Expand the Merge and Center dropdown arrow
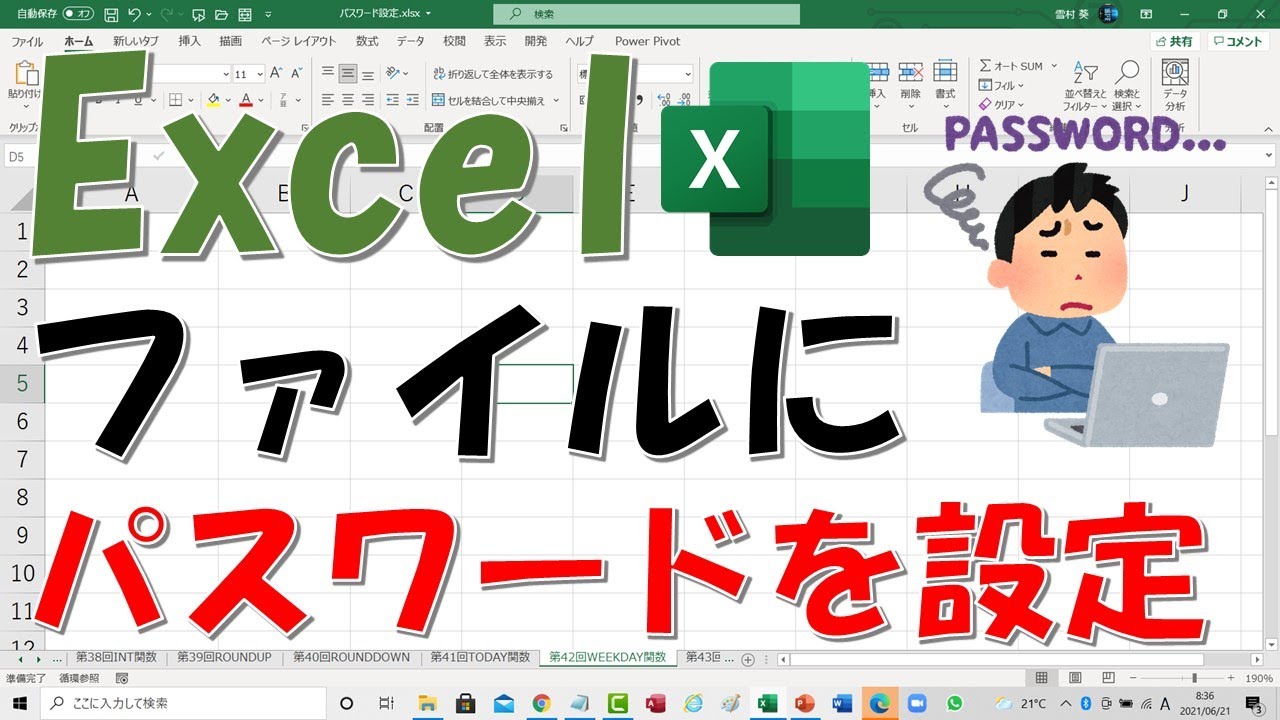1280x720 pixels. pyautogui.click(x=557, y=100)
